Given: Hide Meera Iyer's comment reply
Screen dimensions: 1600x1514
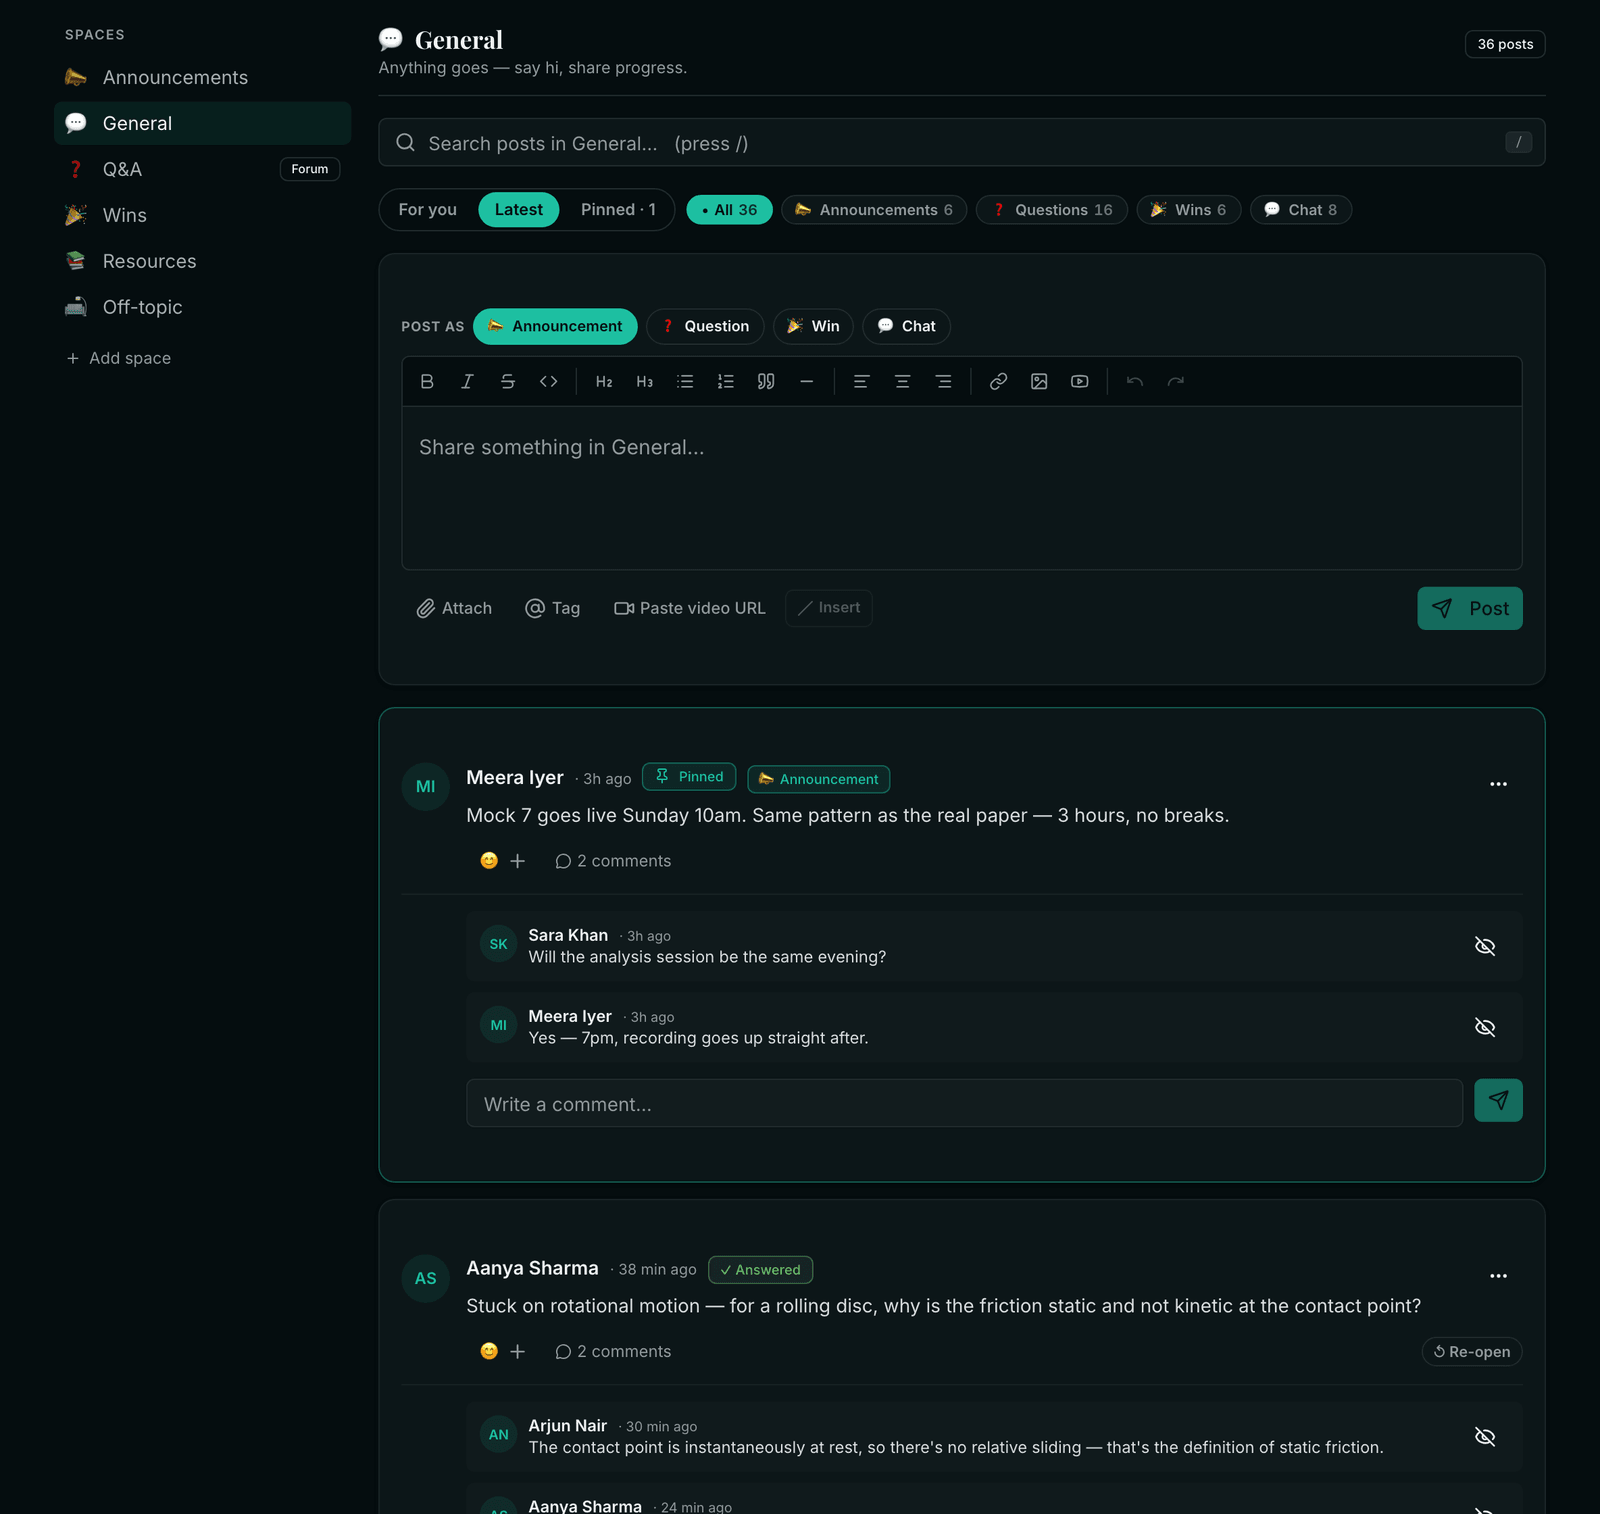Looking at the screenshot, I should coord(1485,1027).
